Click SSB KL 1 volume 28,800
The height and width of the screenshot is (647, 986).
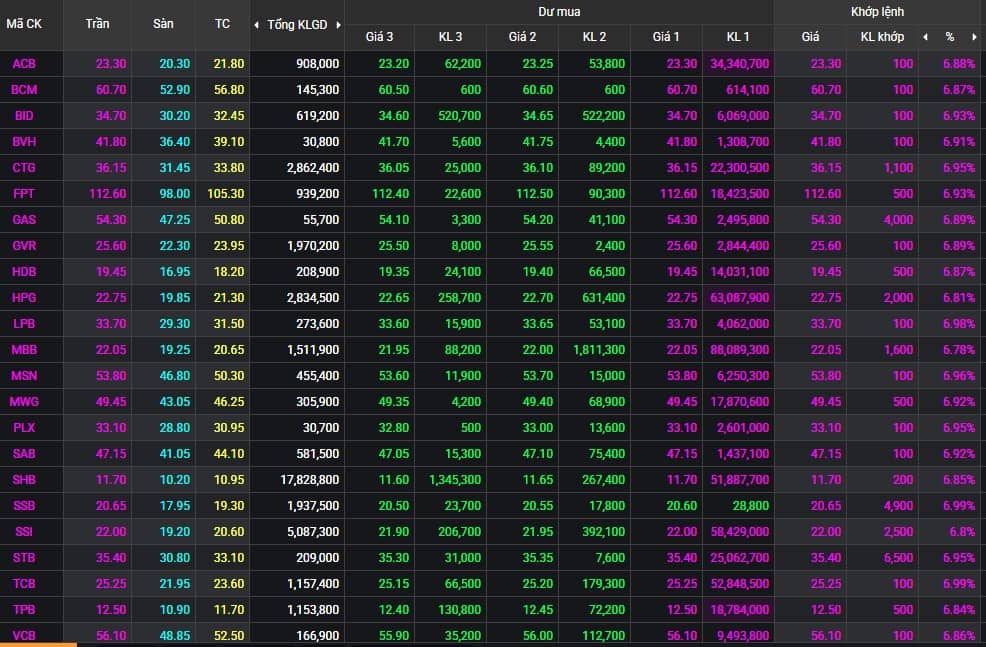pyautogui.click(x=751, y=506)
